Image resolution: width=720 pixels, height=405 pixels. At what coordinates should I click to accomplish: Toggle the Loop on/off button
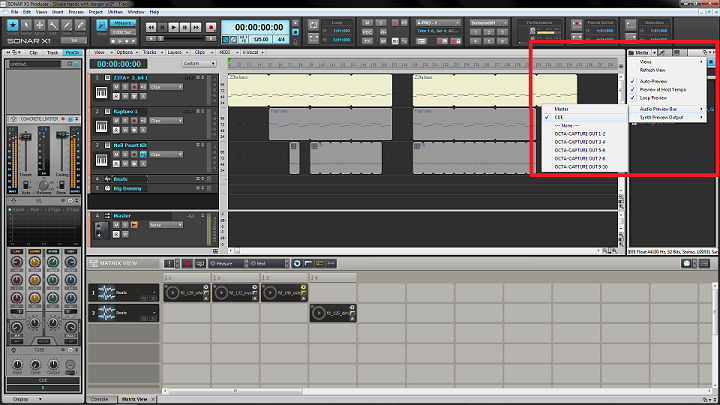point(313,25)
